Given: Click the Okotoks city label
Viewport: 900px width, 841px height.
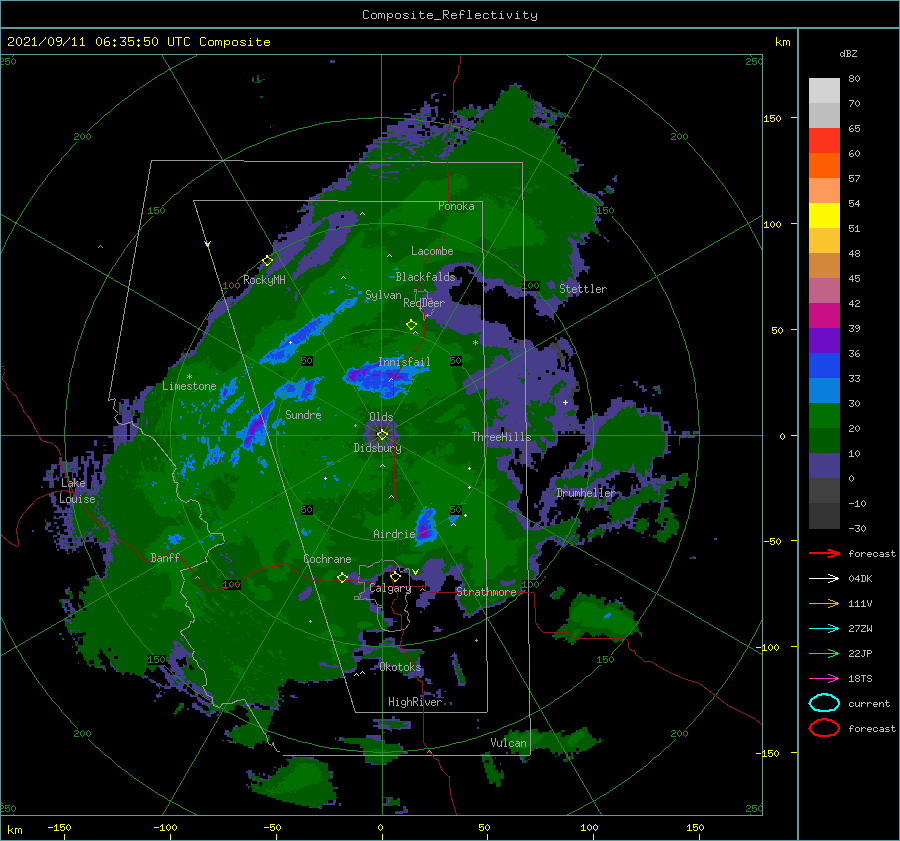Looking at the screenshot, I should (x=400, y=667).
